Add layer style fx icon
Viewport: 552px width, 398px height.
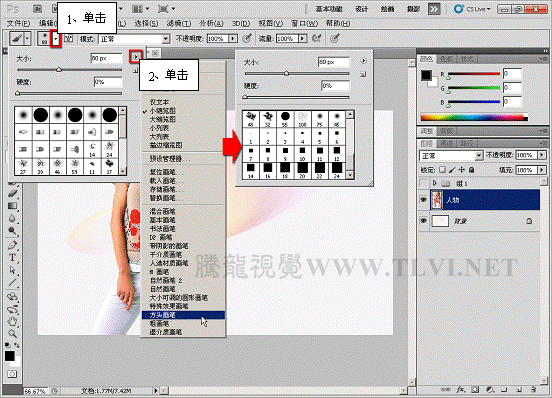tap(461, 389)
